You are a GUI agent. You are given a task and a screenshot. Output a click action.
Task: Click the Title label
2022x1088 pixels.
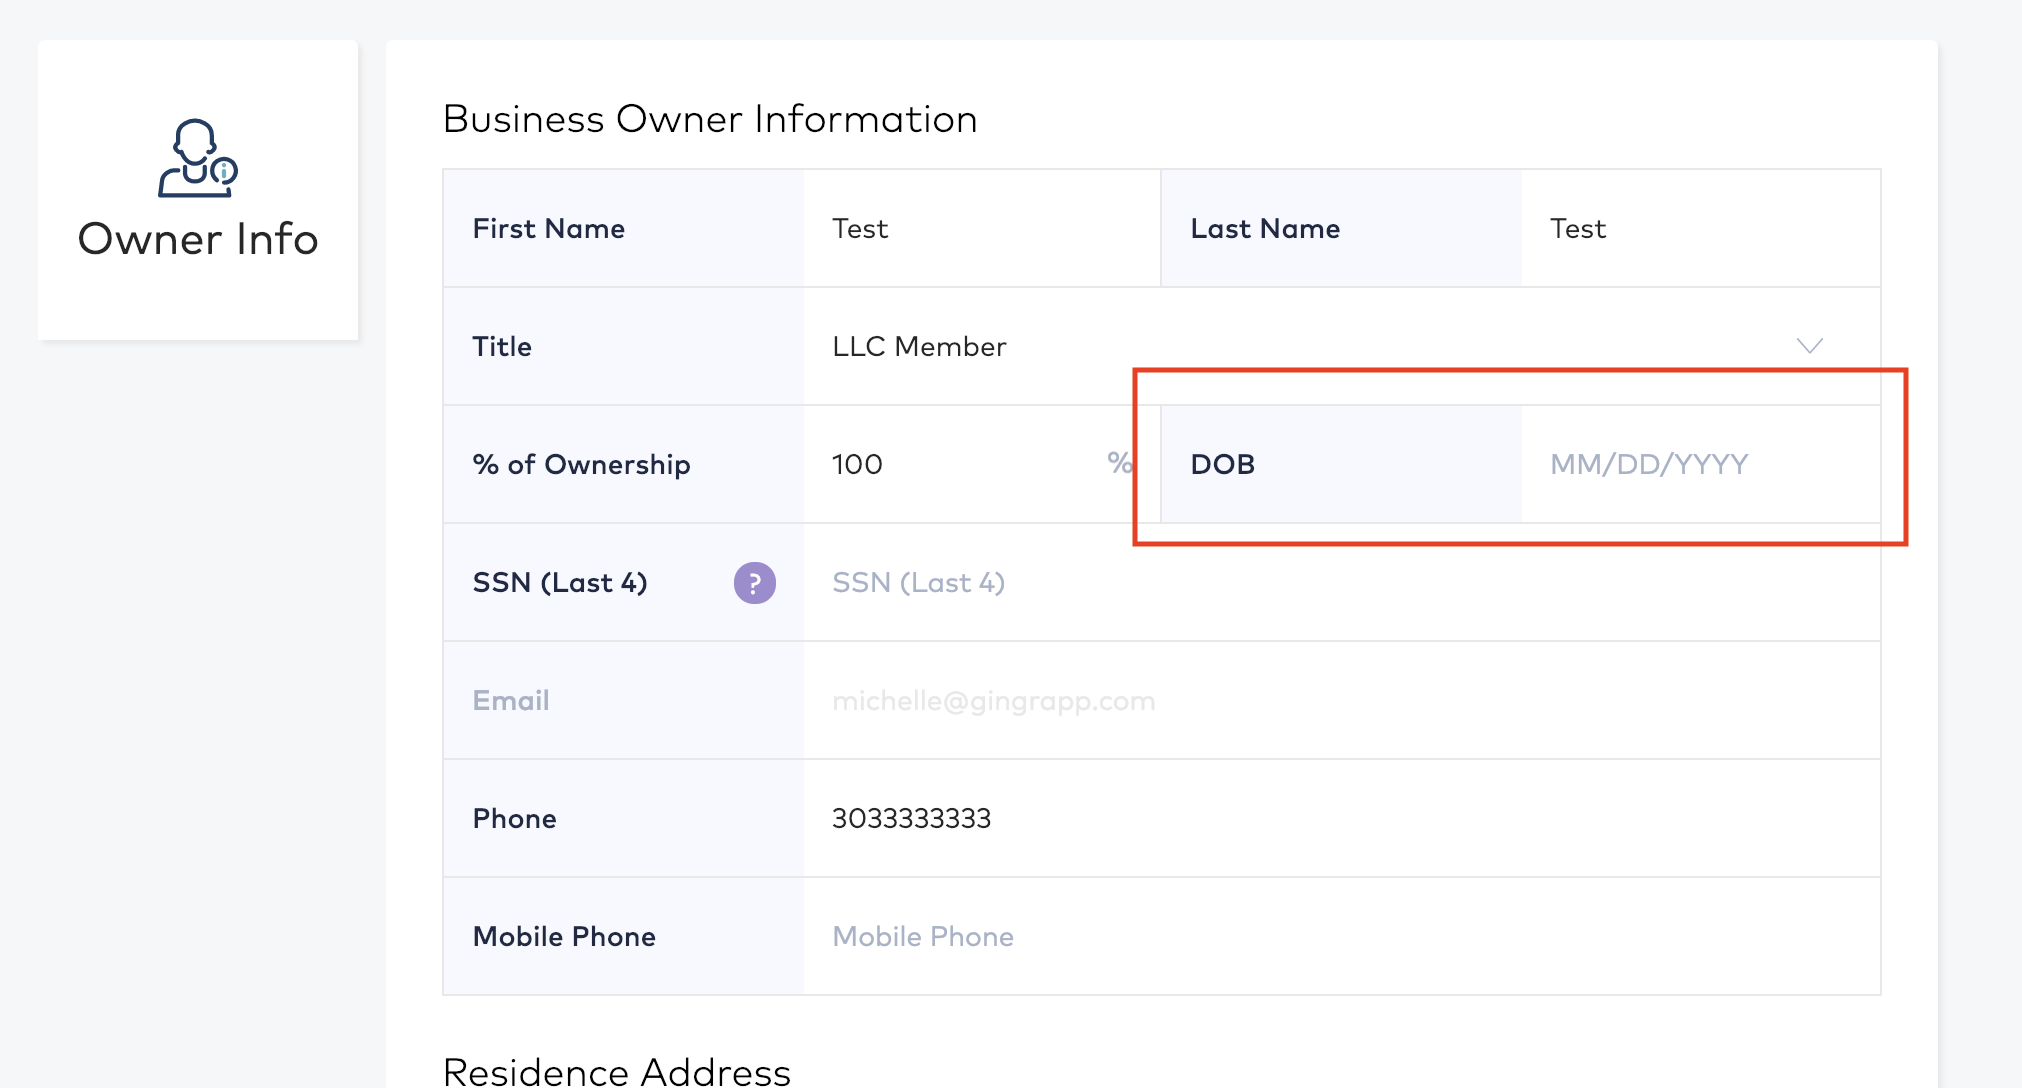point(502,347)
